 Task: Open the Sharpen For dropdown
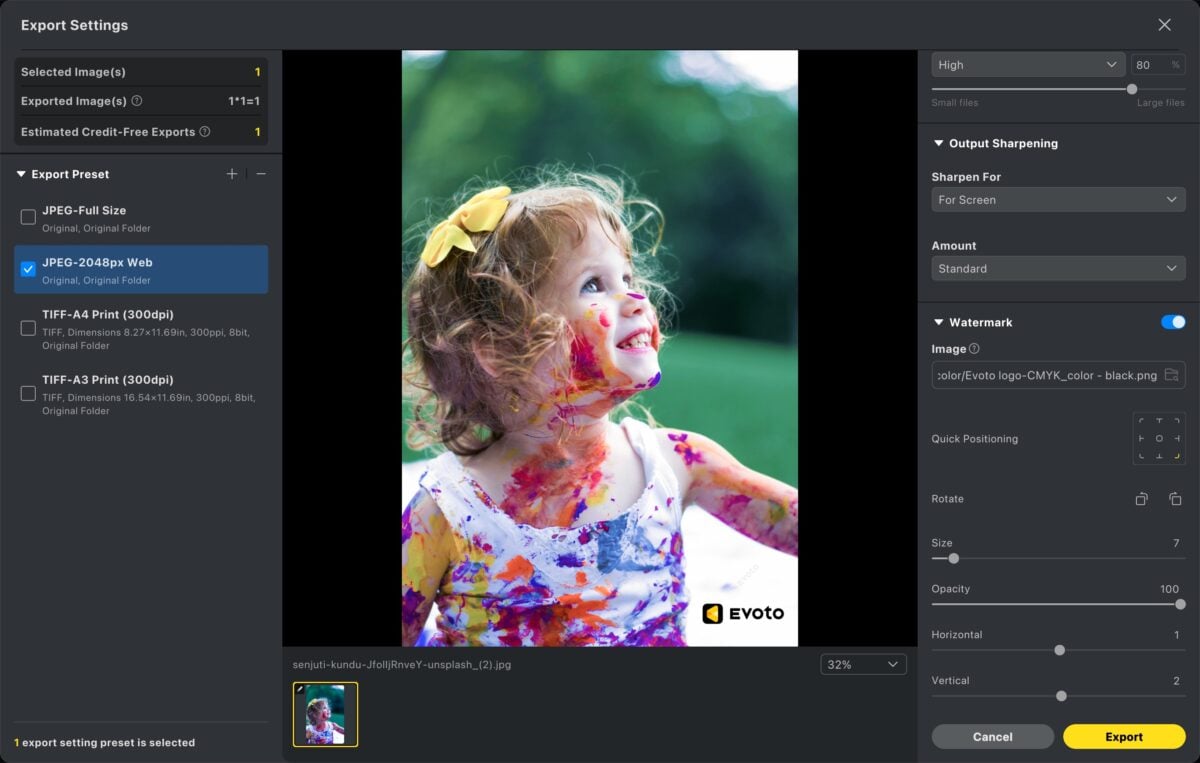click(x=1057, y=199)
